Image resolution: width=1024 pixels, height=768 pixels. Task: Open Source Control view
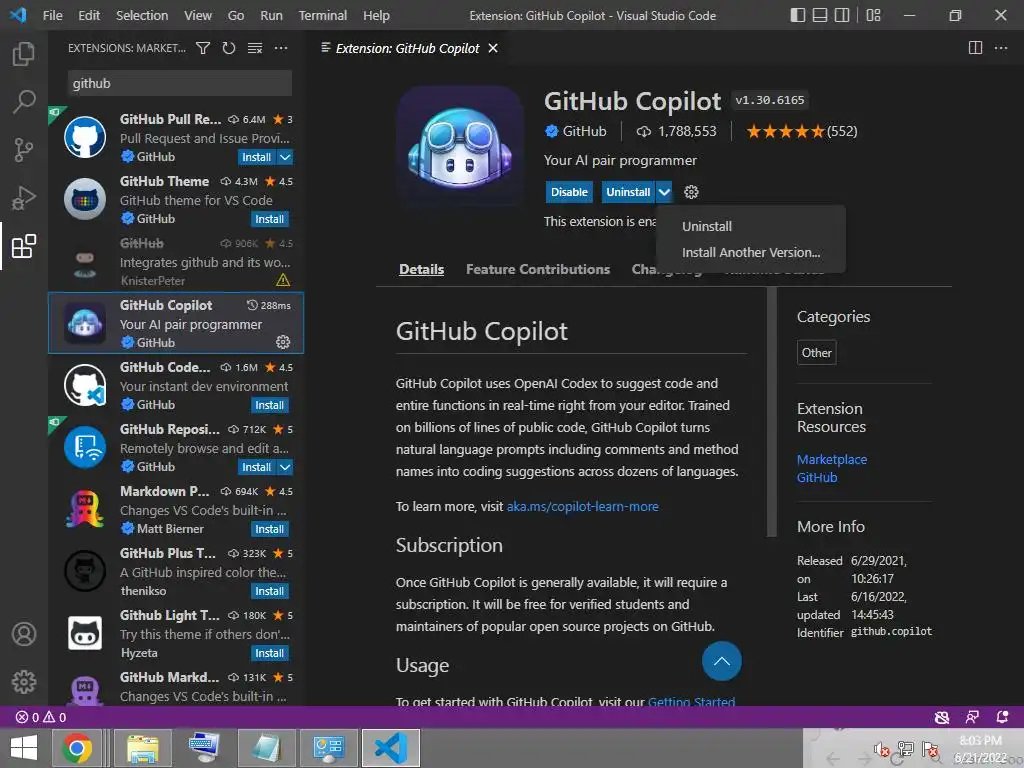[24, 150]
